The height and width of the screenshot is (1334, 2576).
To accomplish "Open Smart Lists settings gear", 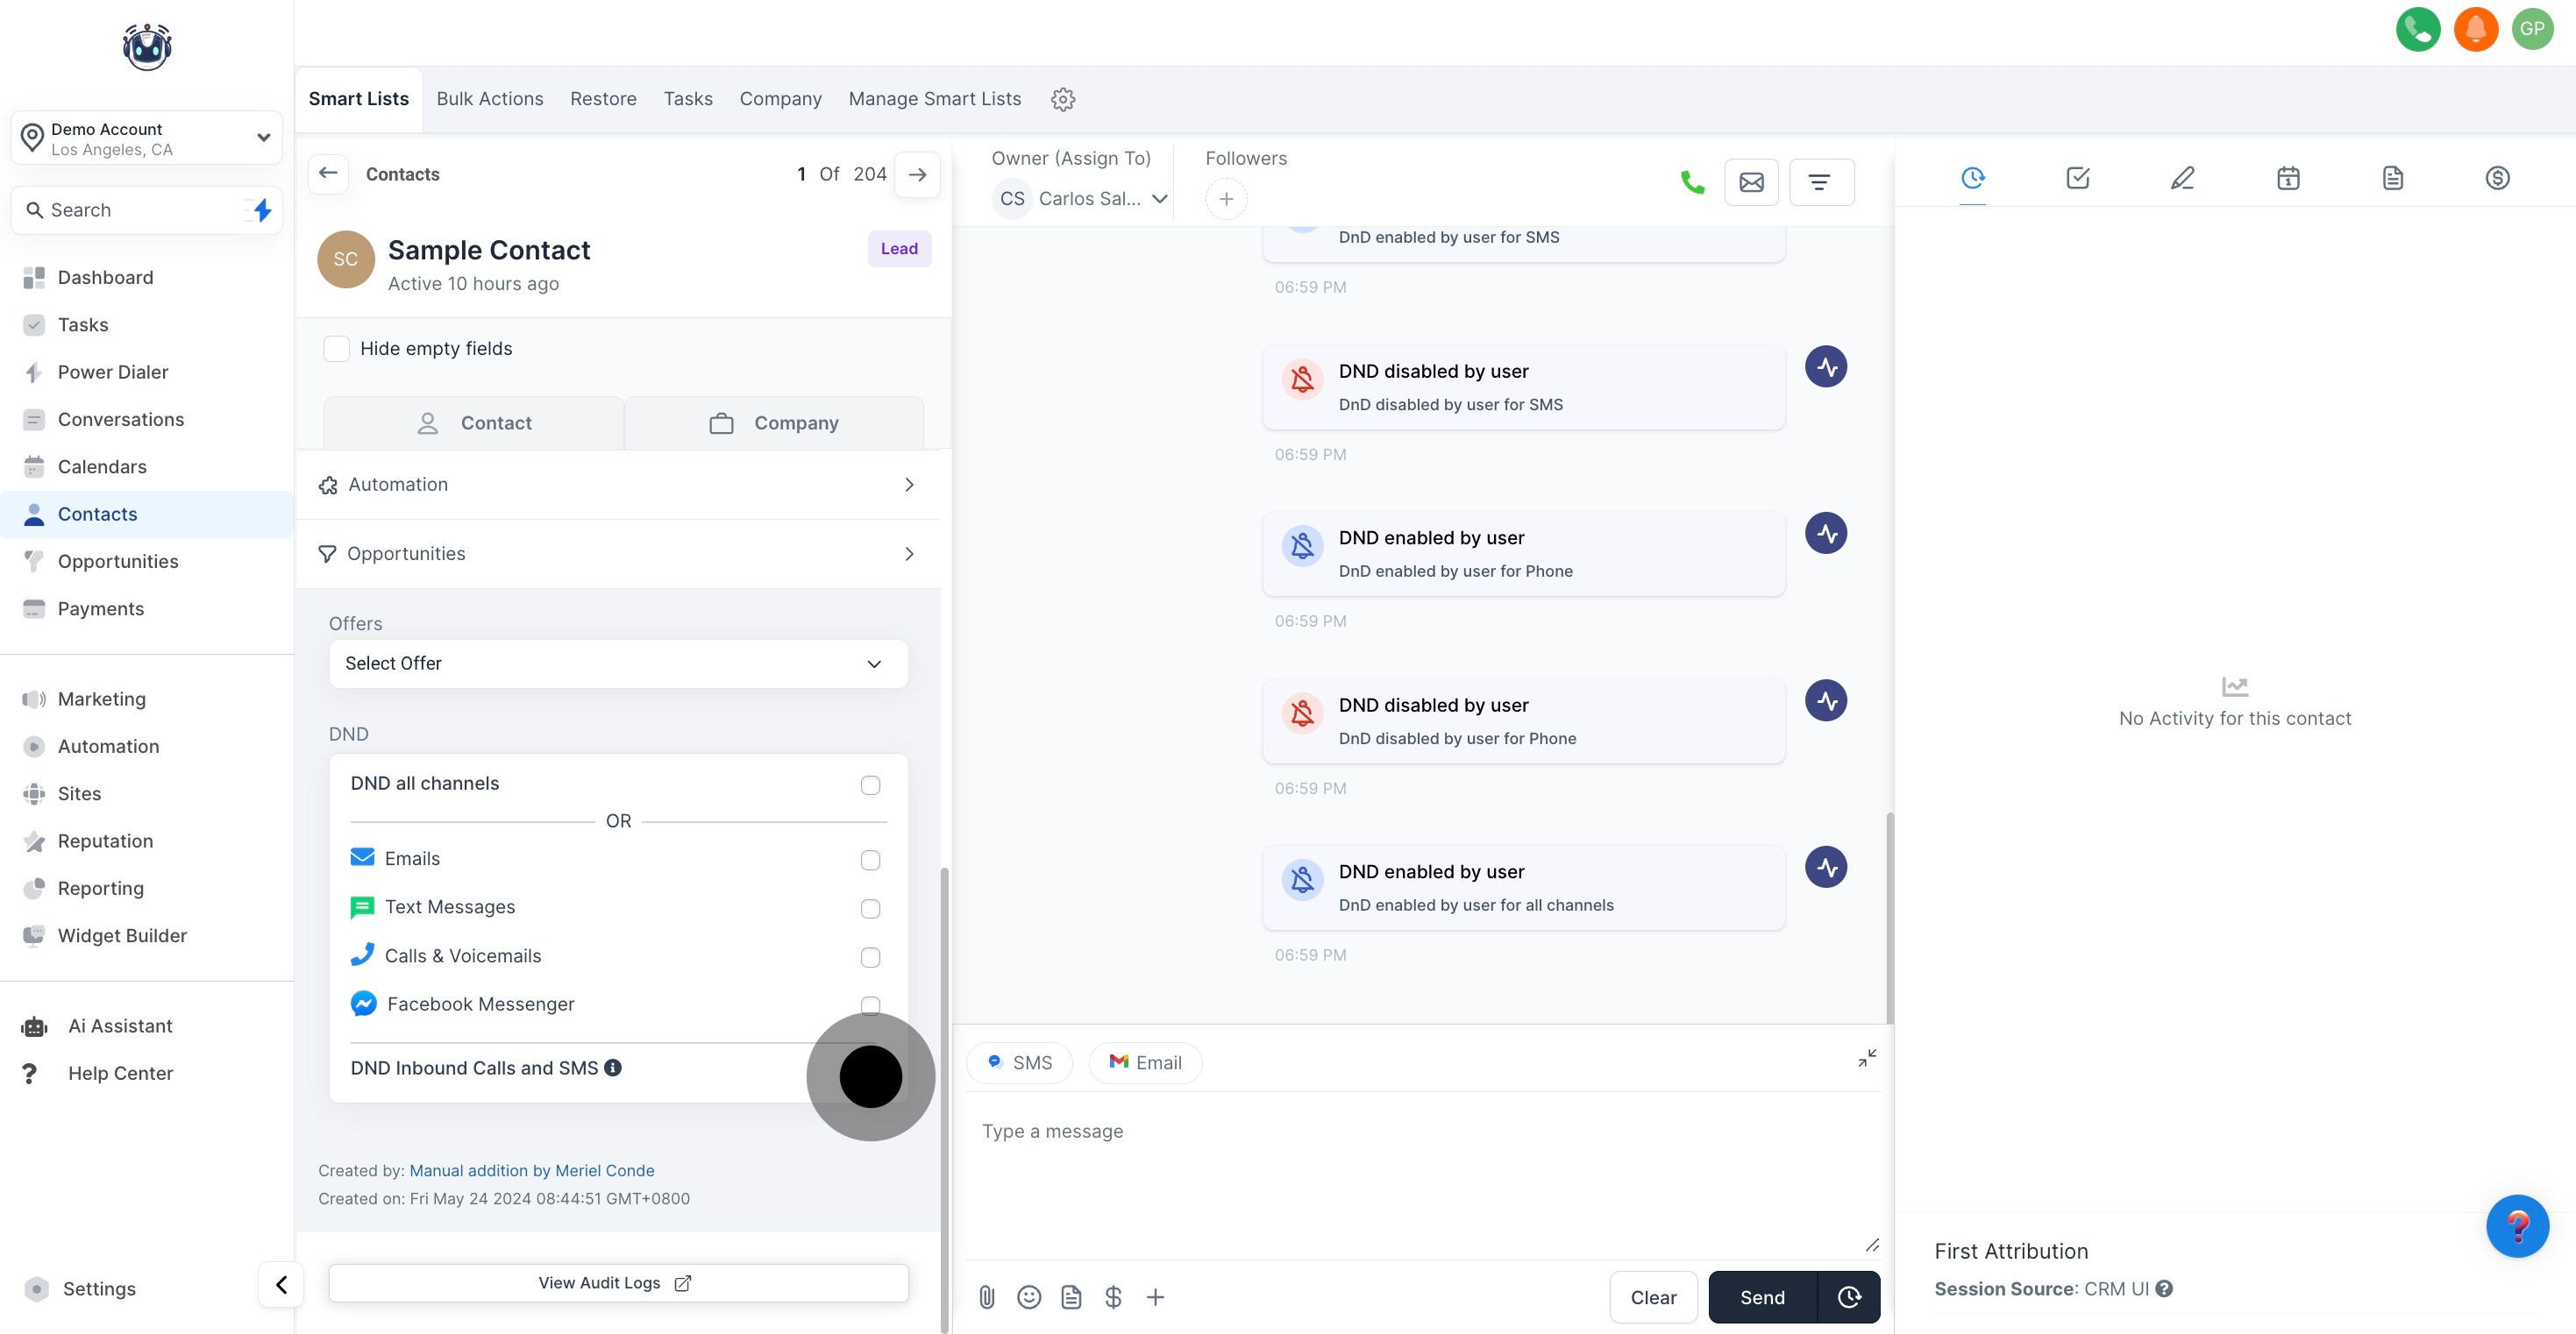I will click(1062, 99).
